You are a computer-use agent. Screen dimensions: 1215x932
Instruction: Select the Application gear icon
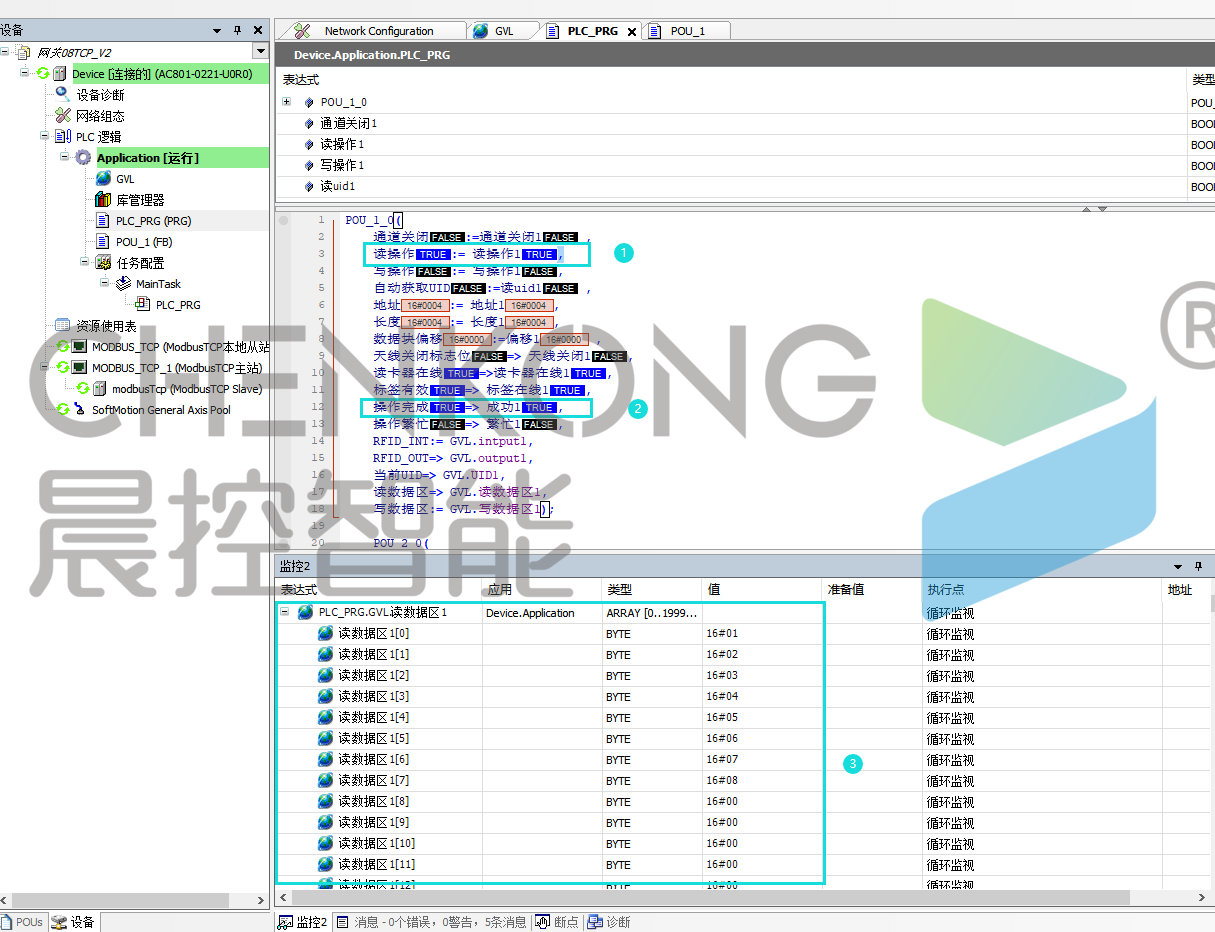pyautogui.click(x=82, y=158)
